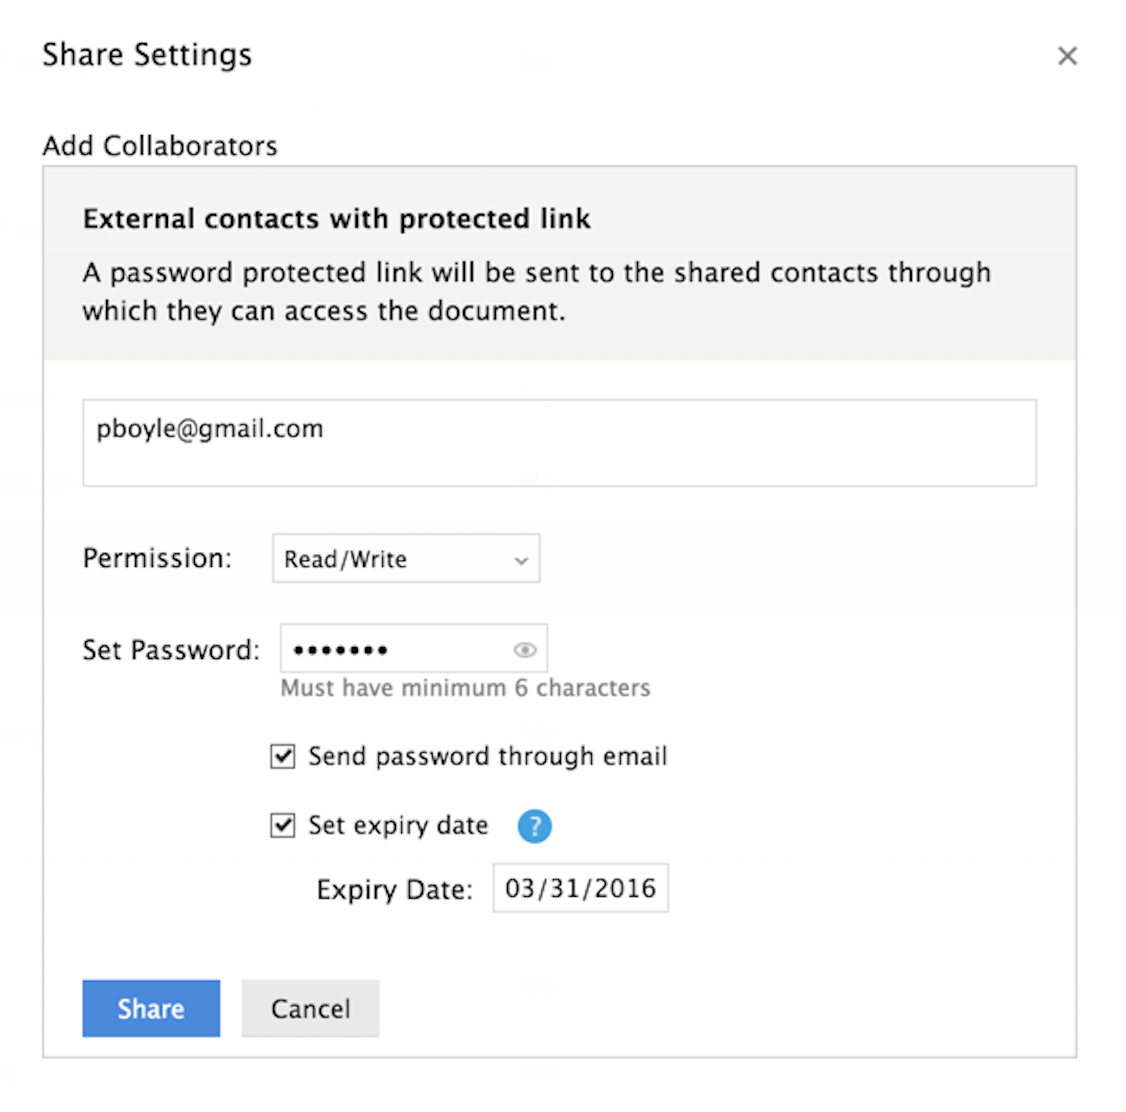Open the expiry date help icon

tap(534, 826)
